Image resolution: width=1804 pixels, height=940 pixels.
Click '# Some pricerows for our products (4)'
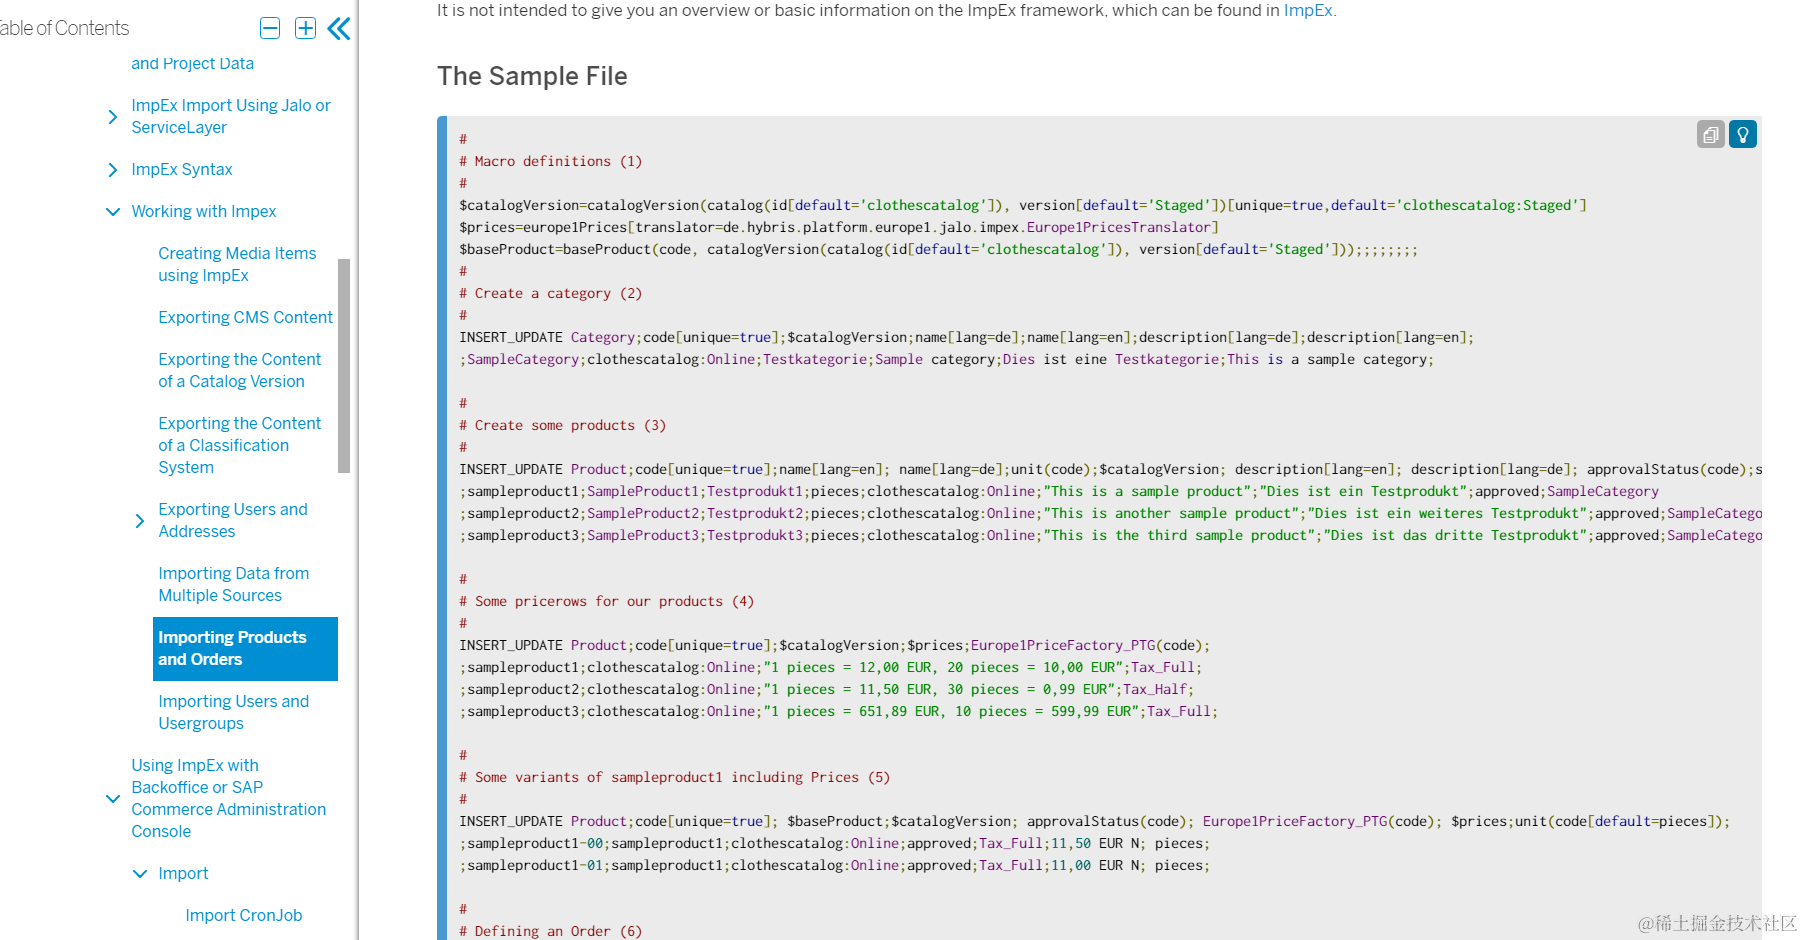pos(606,601)
